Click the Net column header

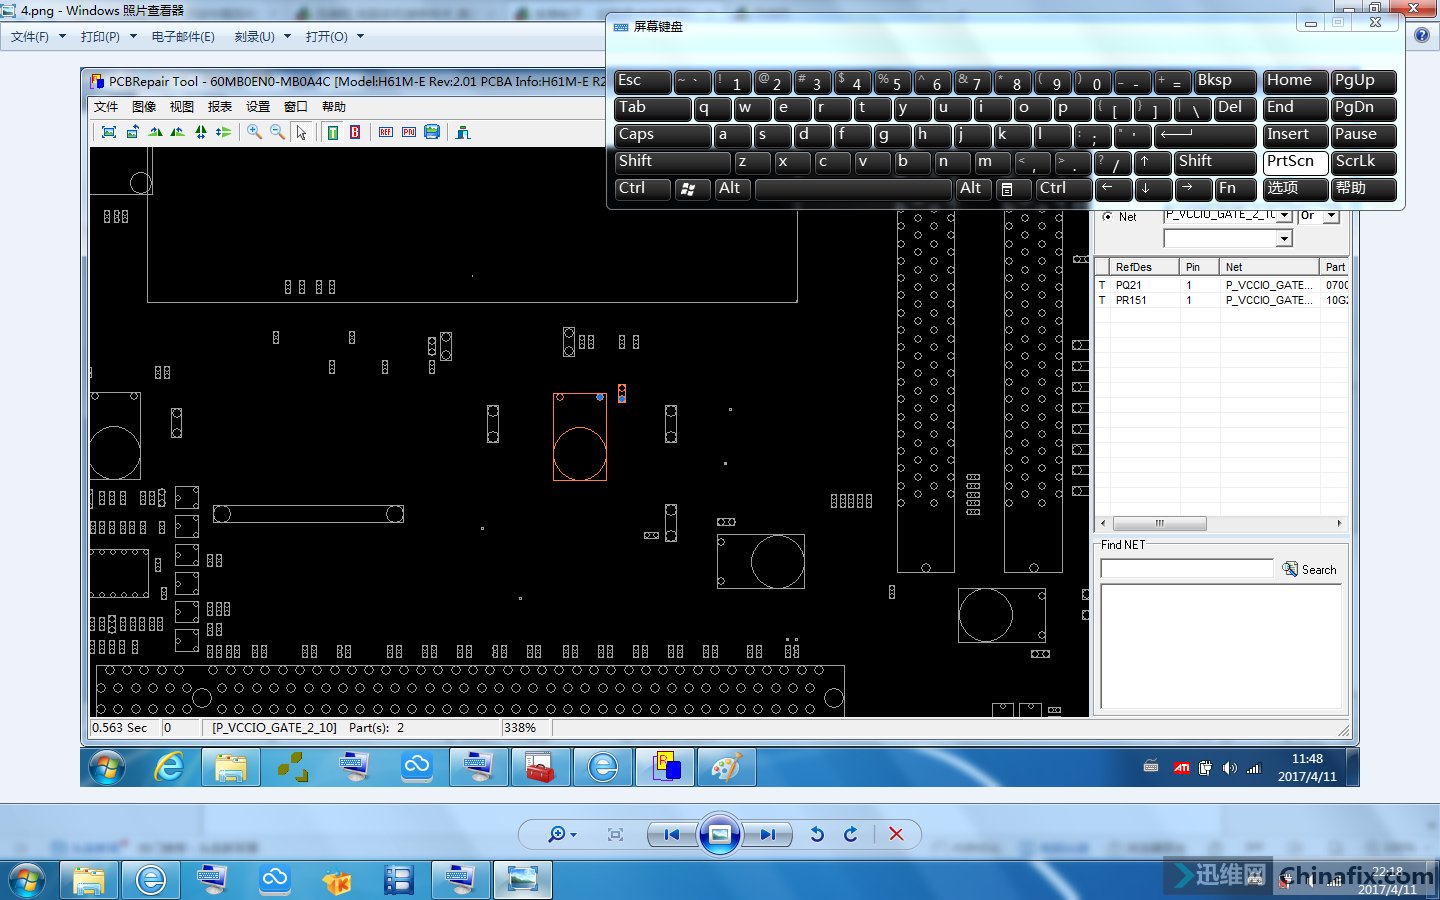click(1269, 267)
